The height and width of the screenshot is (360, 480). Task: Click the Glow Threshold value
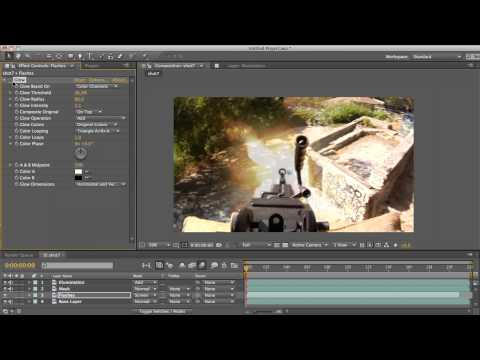81,93
